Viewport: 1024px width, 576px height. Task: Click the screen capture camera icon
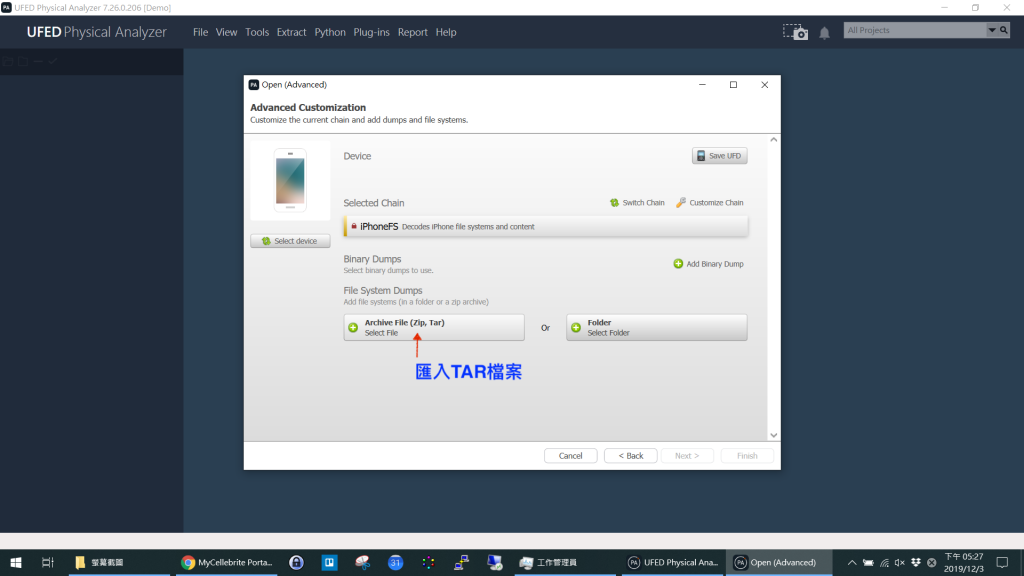(795, 32)
